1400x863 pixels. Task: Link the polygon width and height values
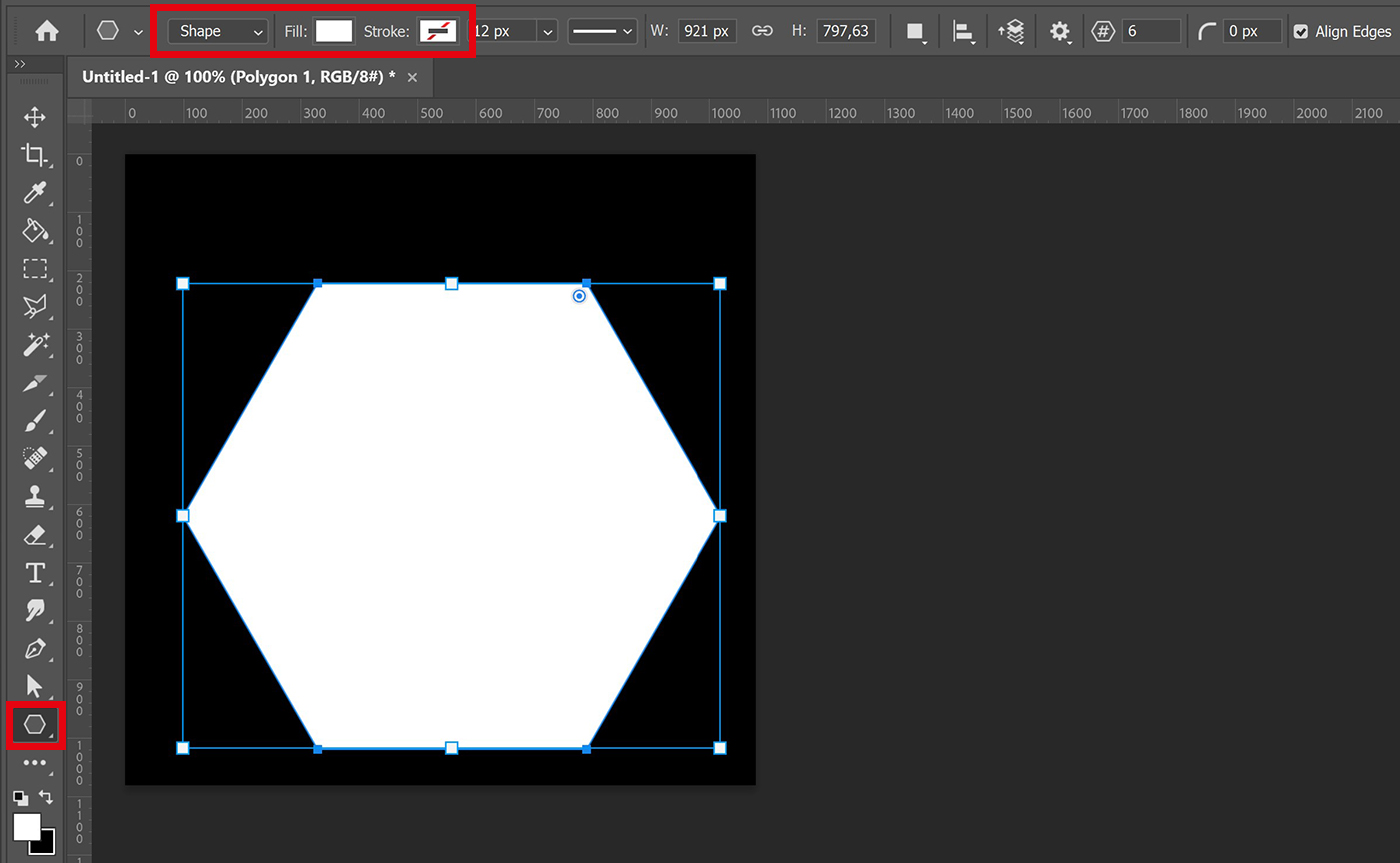pyautogui.click(x=762, y=30)
